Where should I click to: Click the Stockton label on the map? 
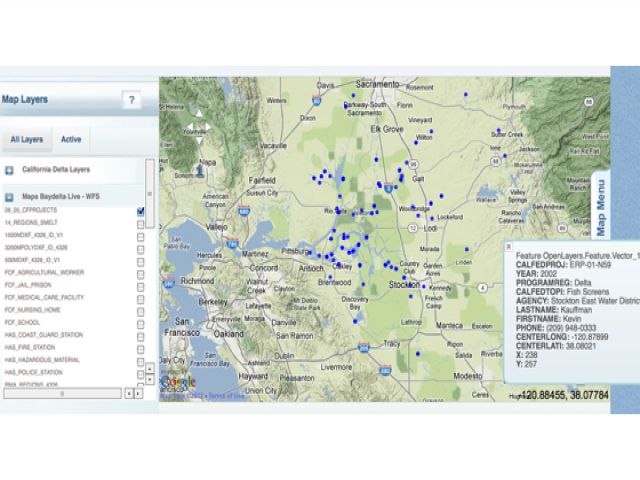404,285
